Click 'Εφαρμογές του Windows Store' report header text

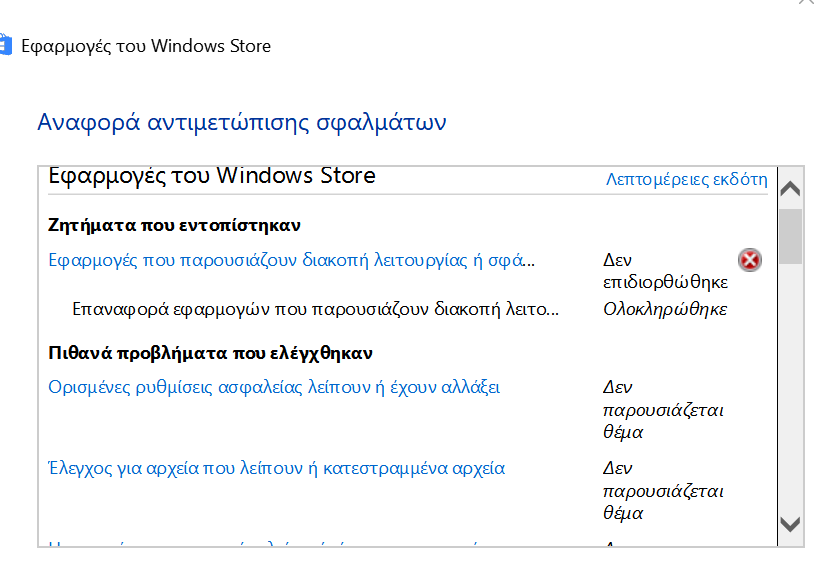coord(212,176)
